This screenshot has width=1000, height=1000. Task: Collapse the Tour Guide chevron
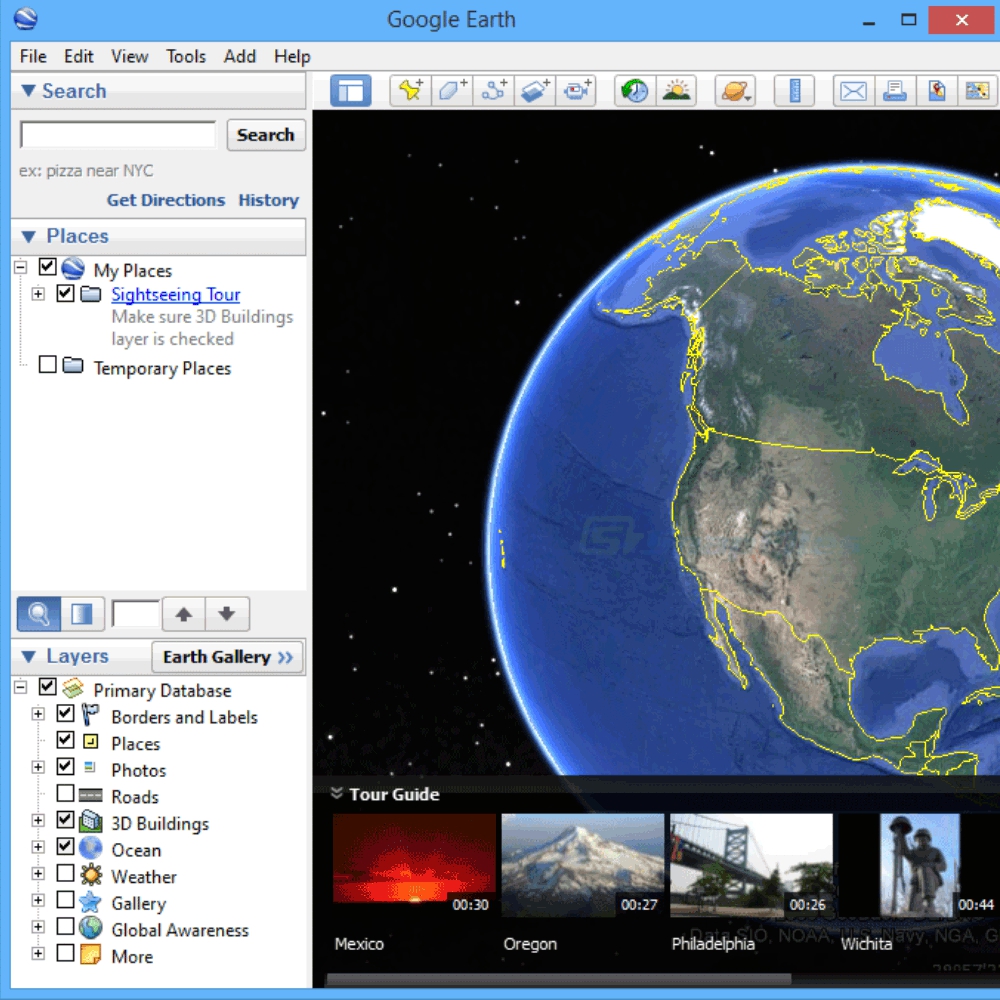point(336,793)
